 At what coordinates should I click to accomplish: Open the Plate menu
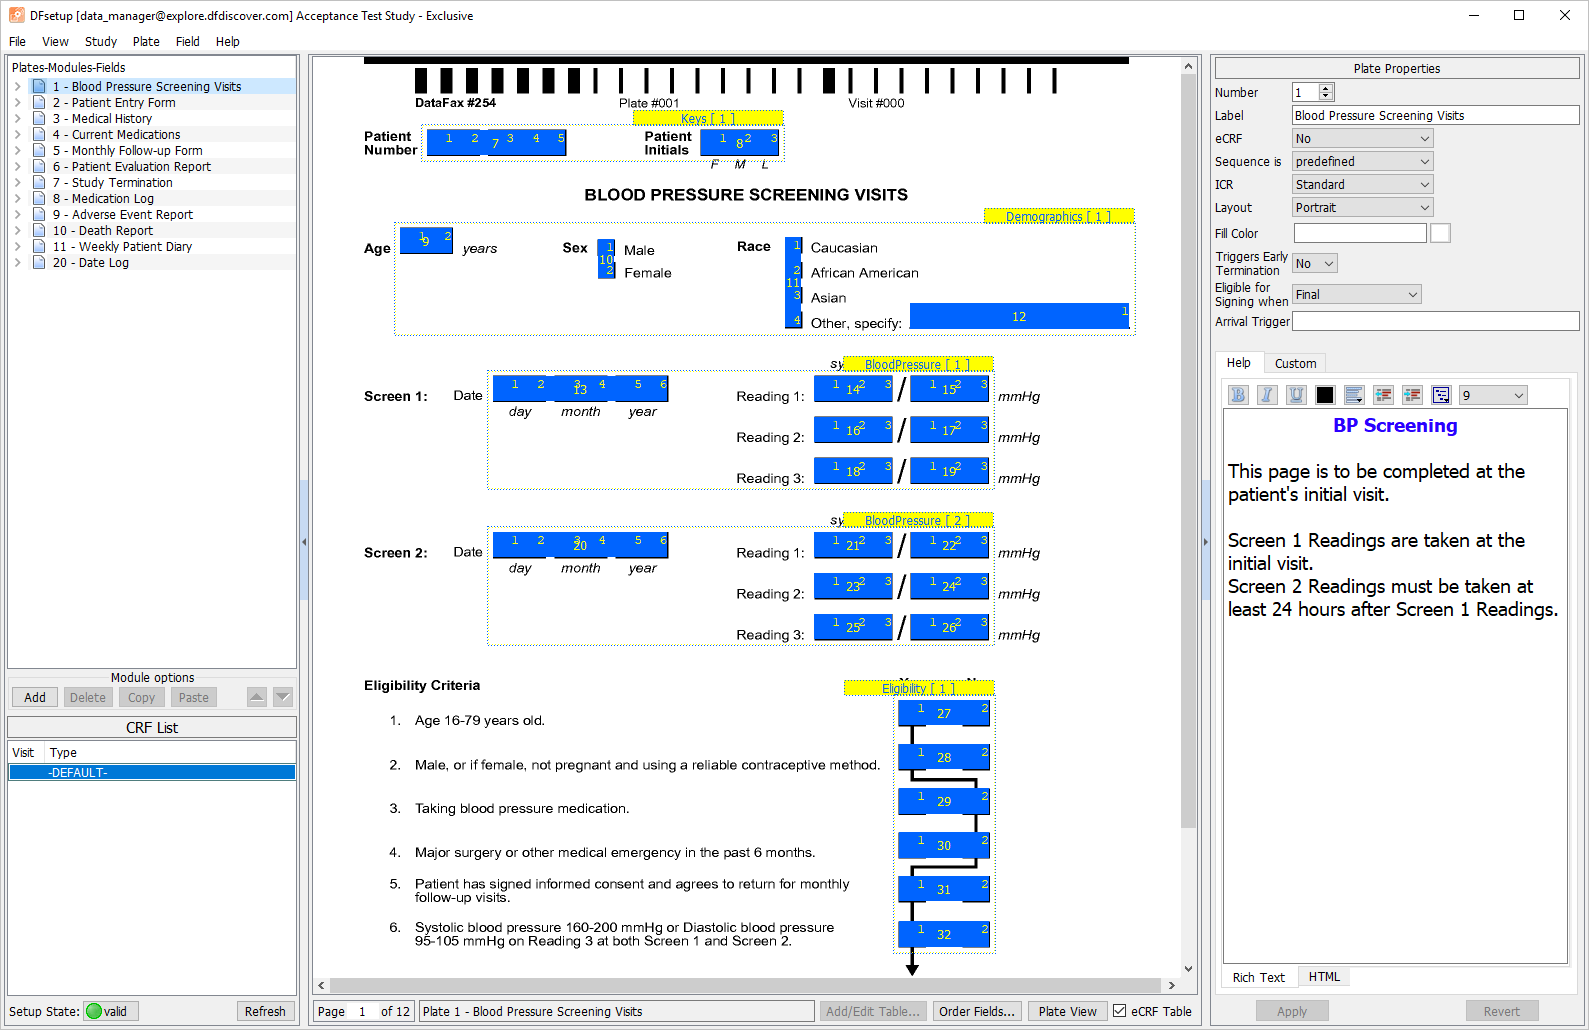tap(146, 42)
